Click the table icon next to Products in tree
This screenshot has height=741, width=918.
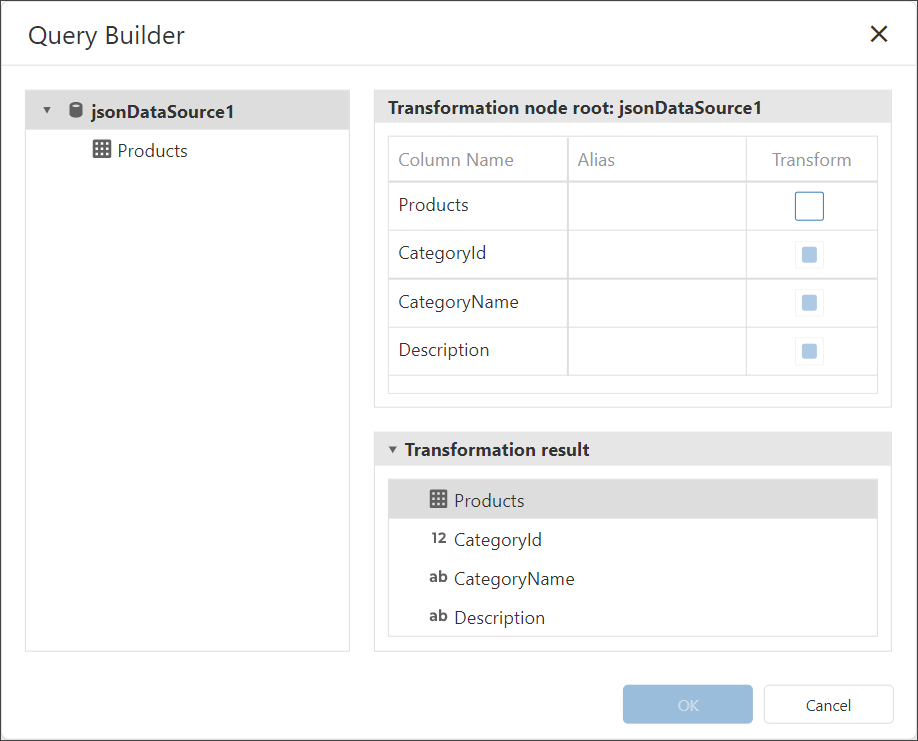click(101, 150)
